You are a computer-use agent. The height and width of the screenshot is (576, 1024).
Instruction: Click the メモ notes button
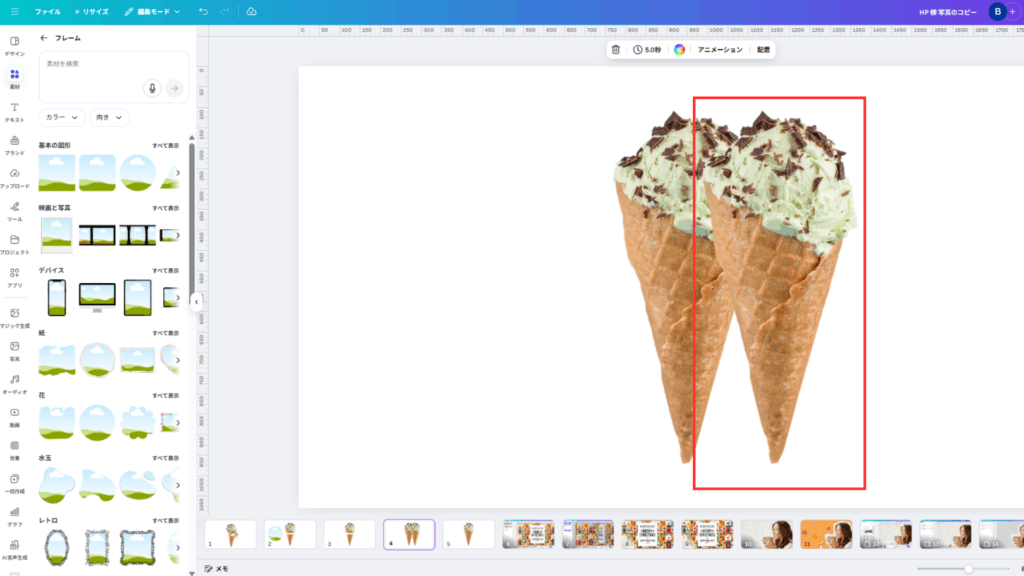click(x=217, y=568)
